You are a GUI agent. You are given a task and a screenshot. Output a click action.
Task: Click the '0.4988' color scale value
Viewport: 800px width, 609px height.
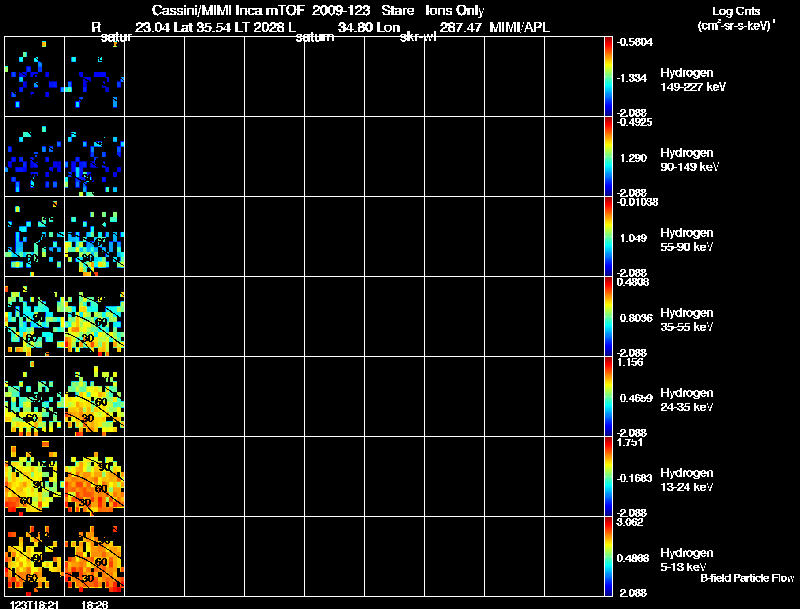[x=633, y=558]
